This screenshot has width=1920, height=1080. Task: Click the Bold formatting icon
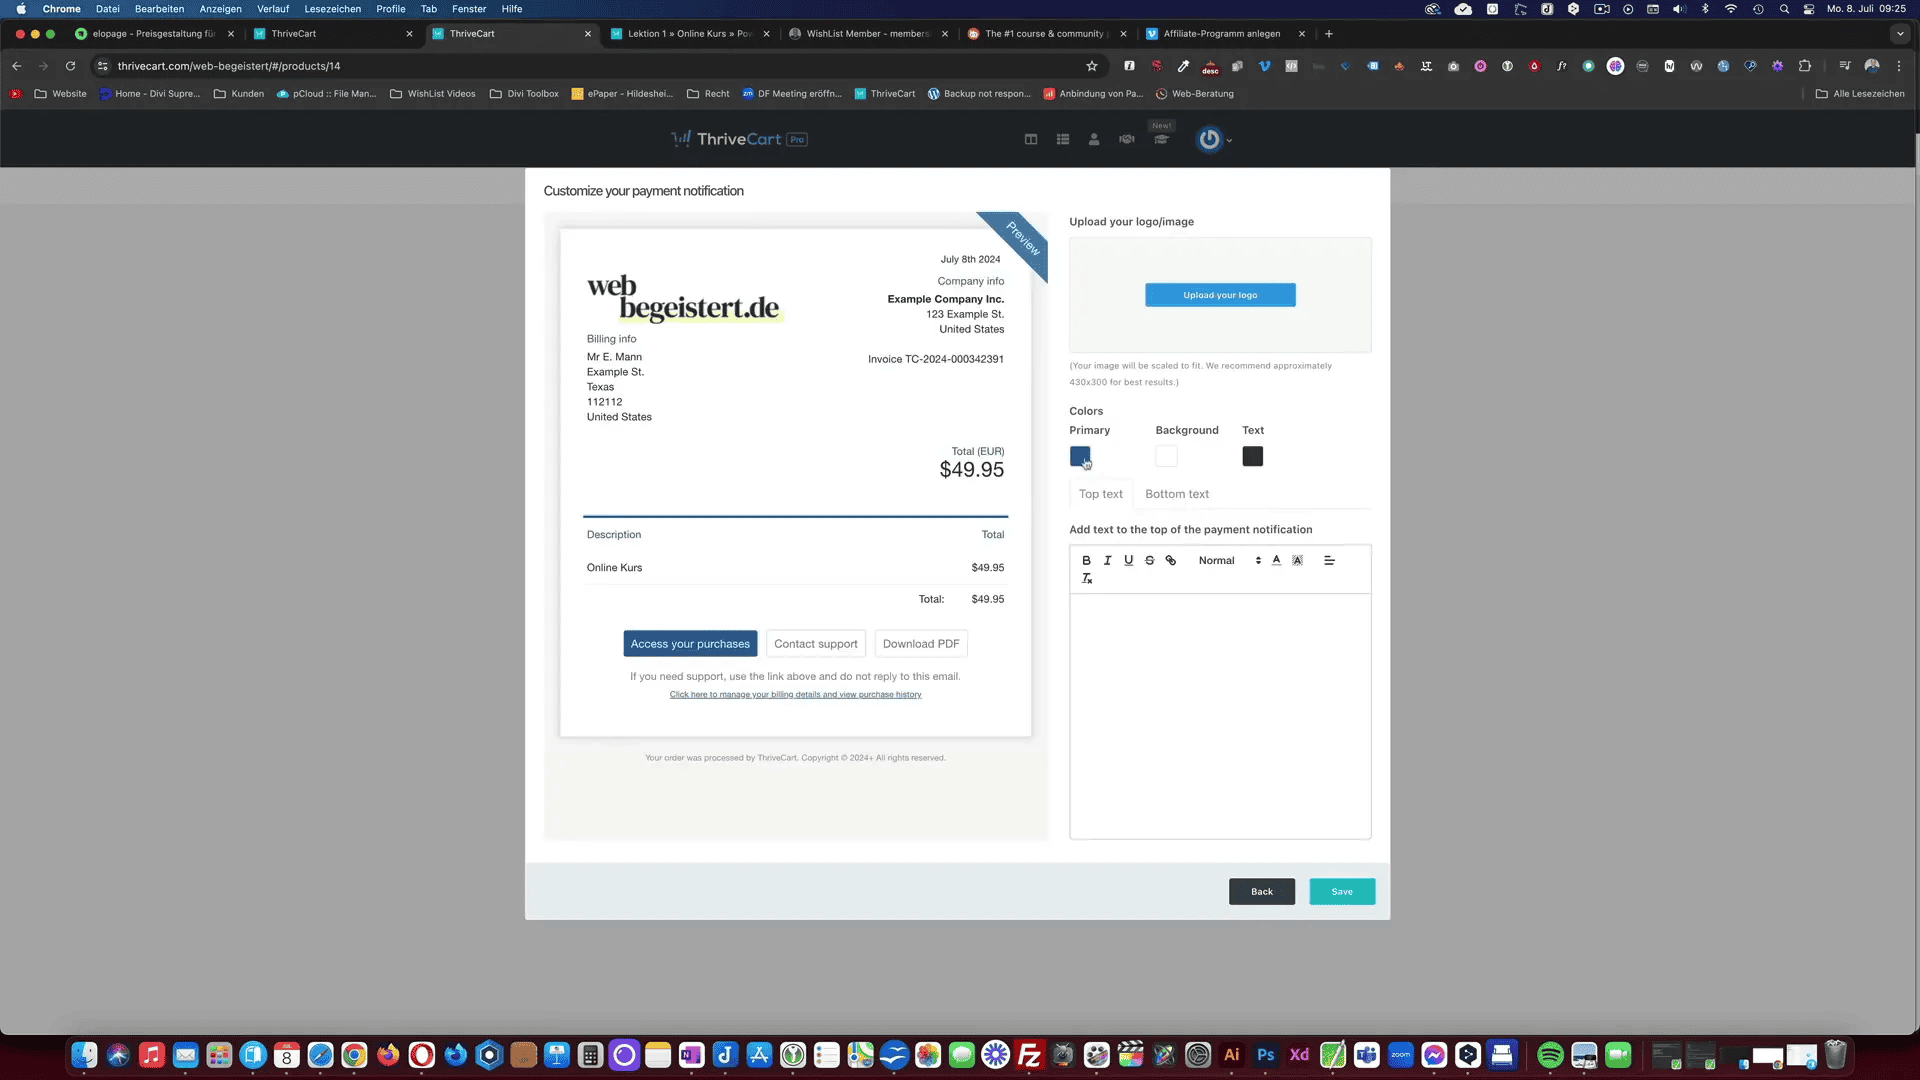(x=1087, y=560)
